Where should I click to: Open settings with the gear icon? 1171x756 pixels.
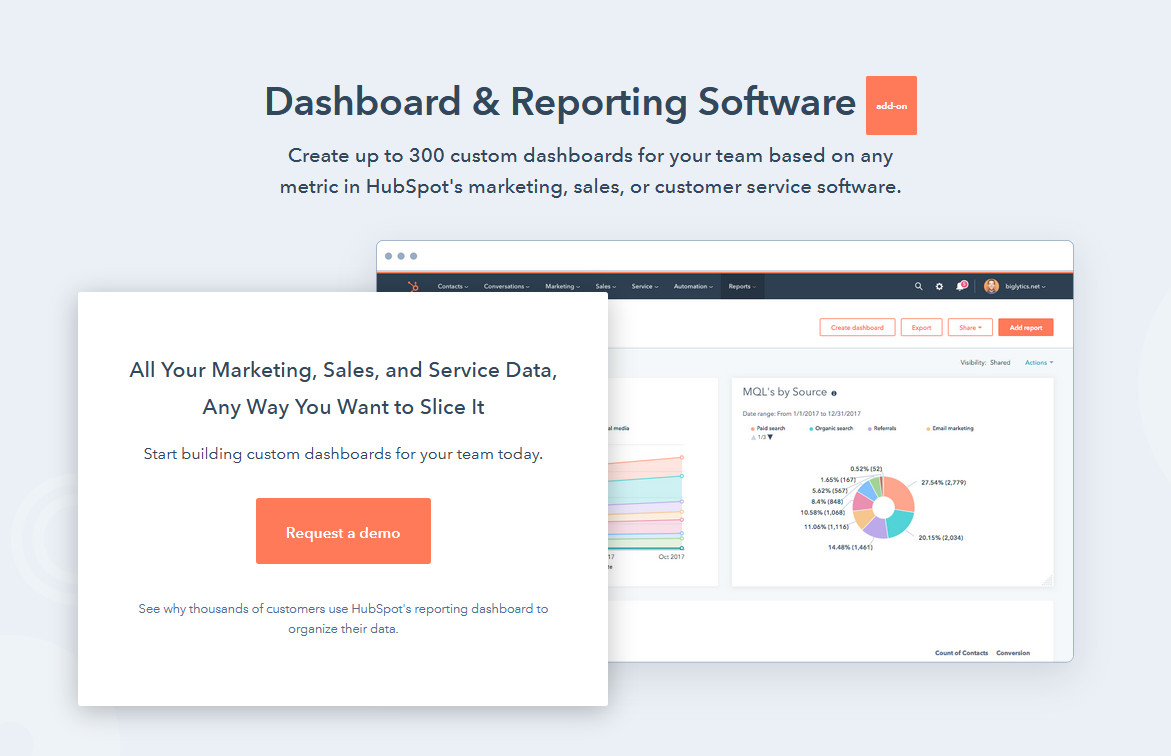[x=939, y=286]
